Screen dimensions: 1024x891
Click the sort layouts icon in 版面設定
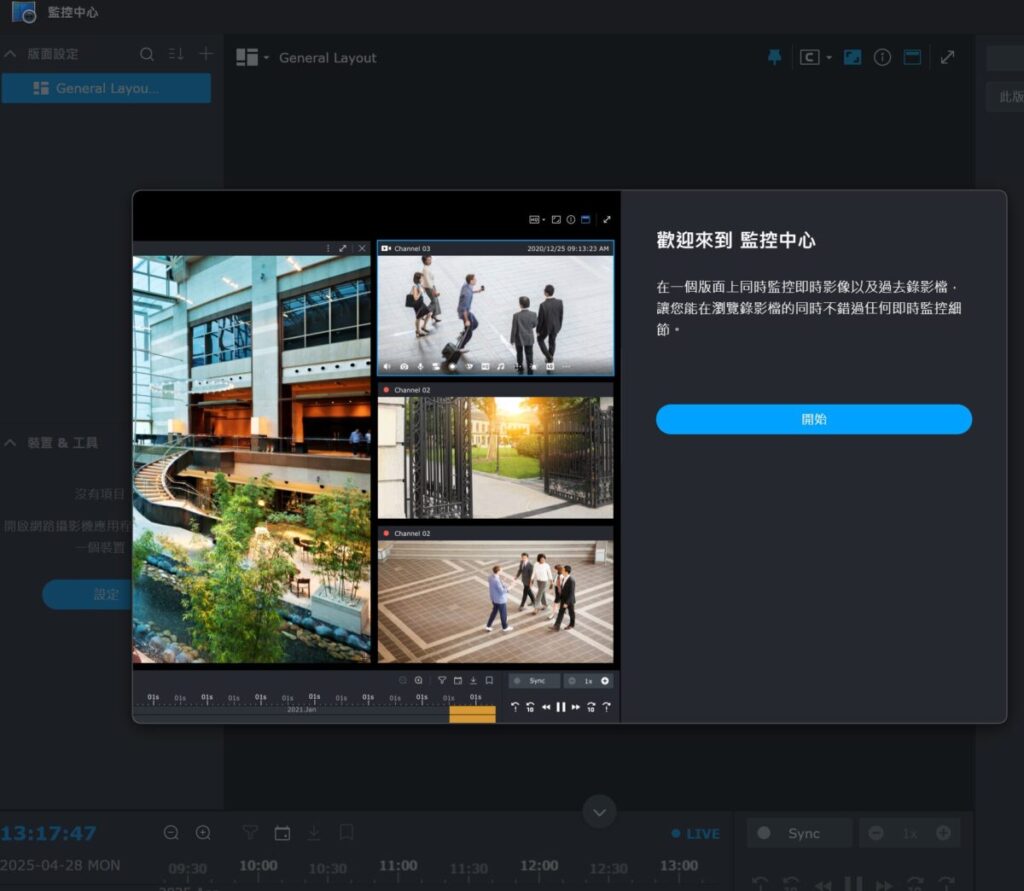coord(176,54)
